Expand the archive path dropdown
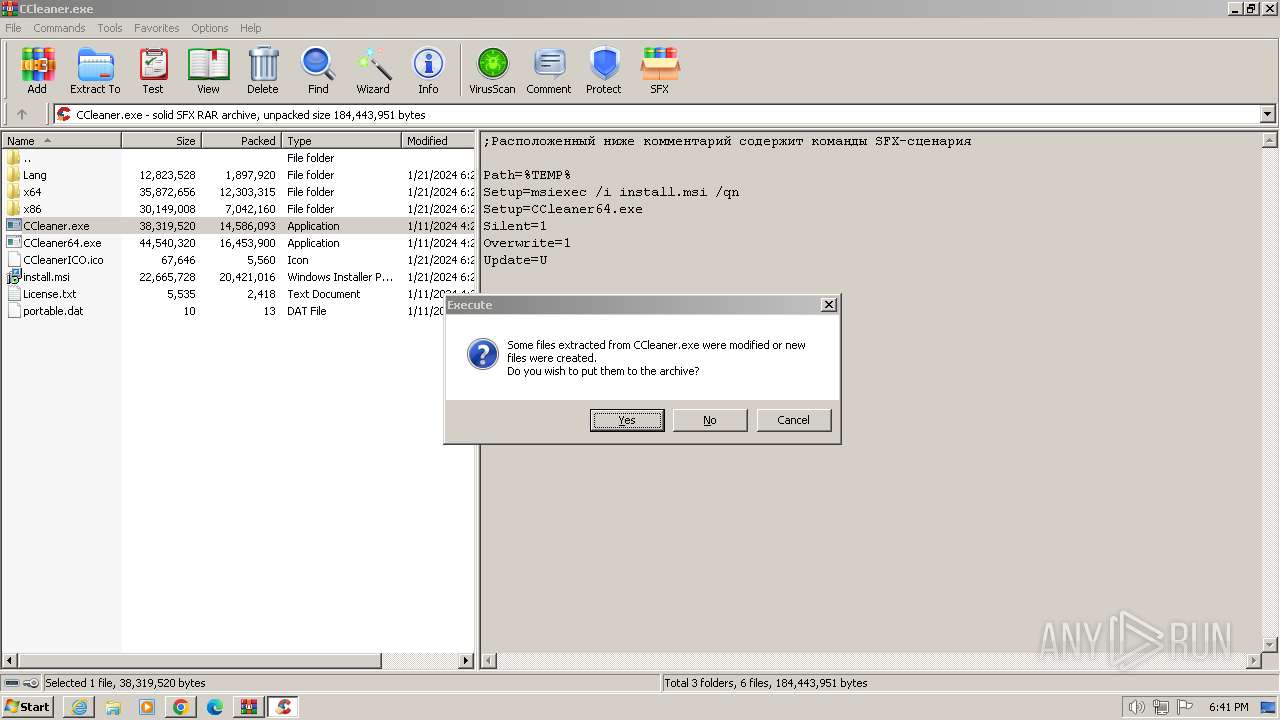 (1267, 114)
